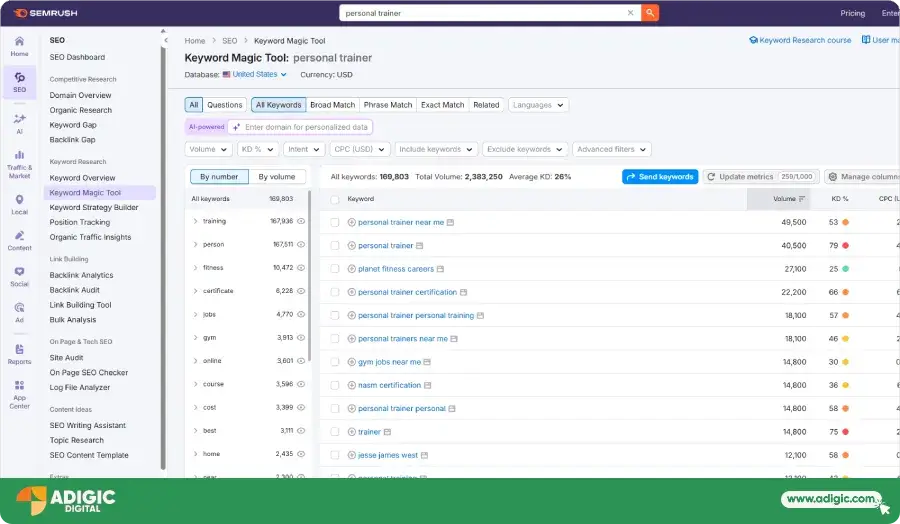Open the Content sidebar icon

[x=19, y=240]
